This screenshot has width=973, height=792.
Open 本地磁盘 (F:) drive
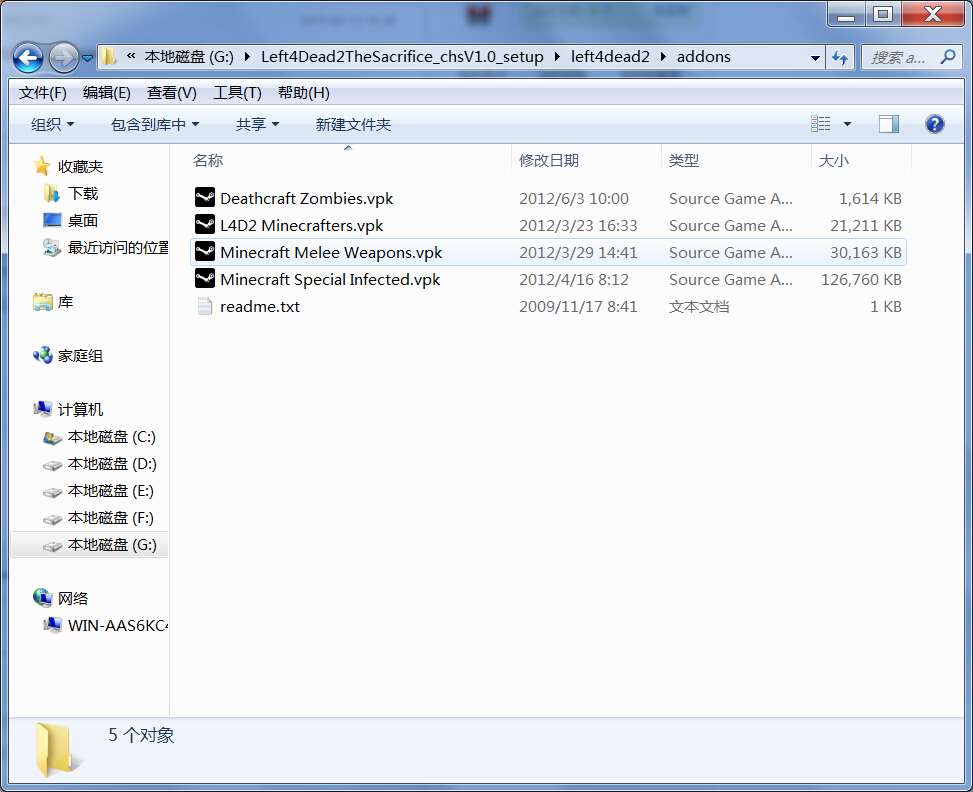point(110,518)
